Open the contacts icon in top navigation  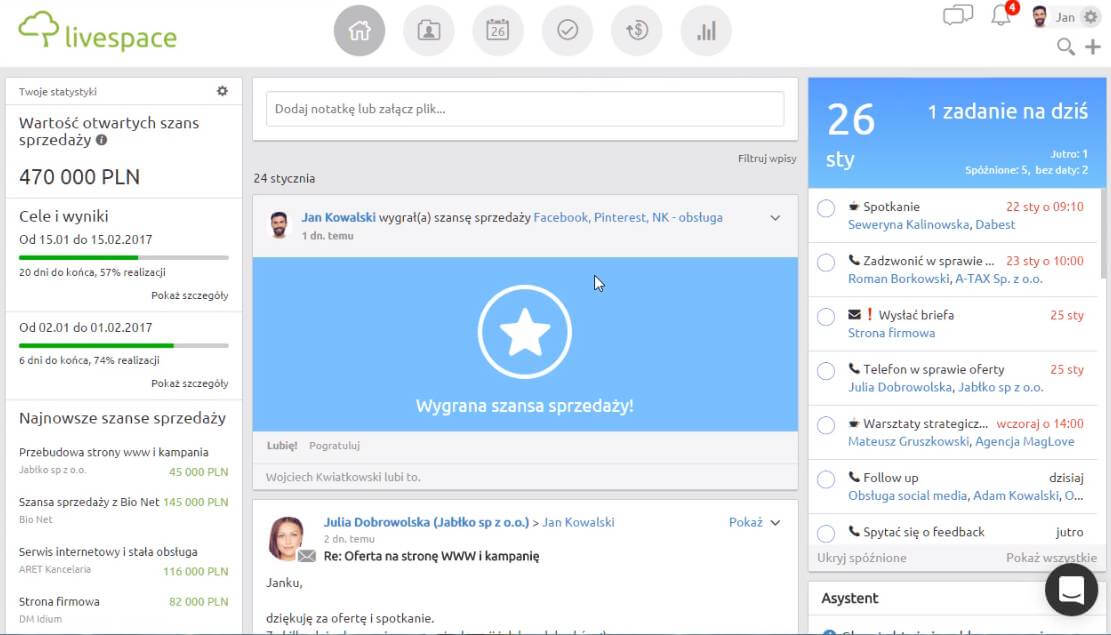click(x=428, y=31)
